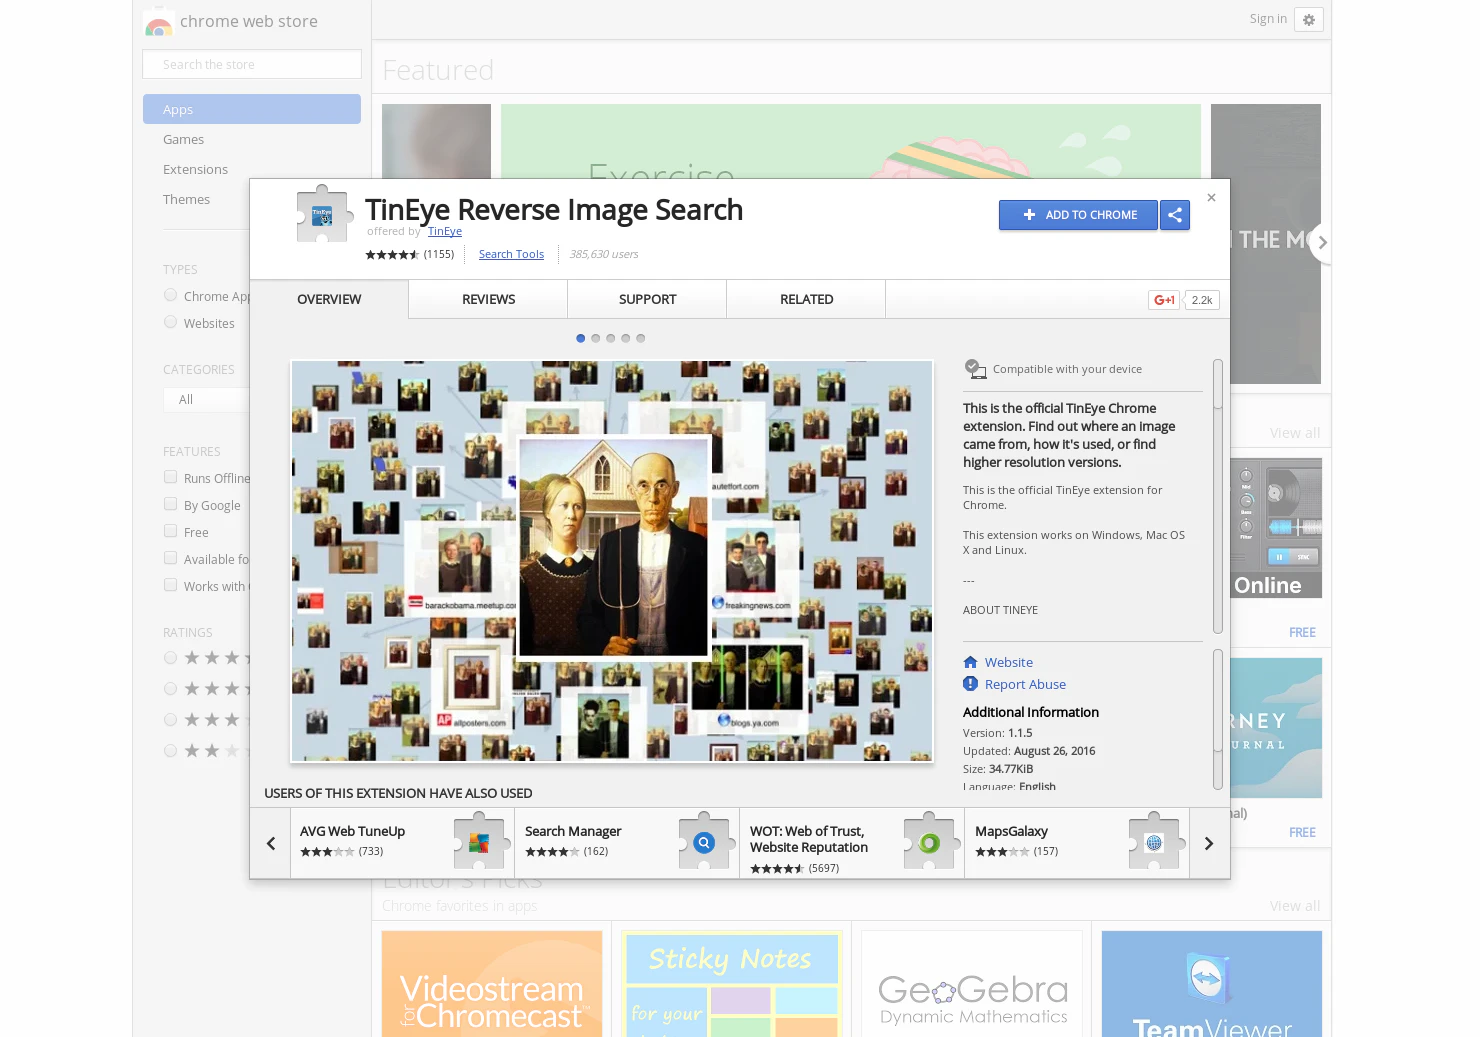Select the first screenshot dot

(x=581, y=338)
